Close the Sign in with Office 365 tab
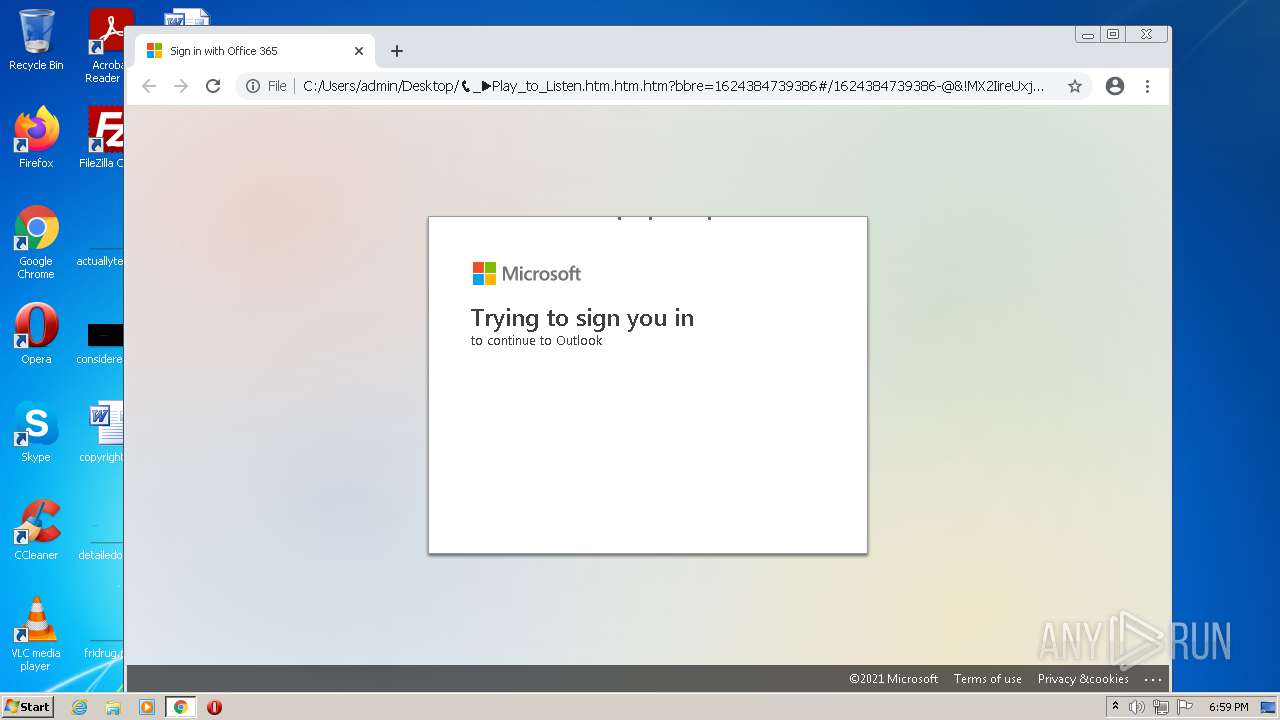Screen dimensions: 1280x720 coord(359,51)
